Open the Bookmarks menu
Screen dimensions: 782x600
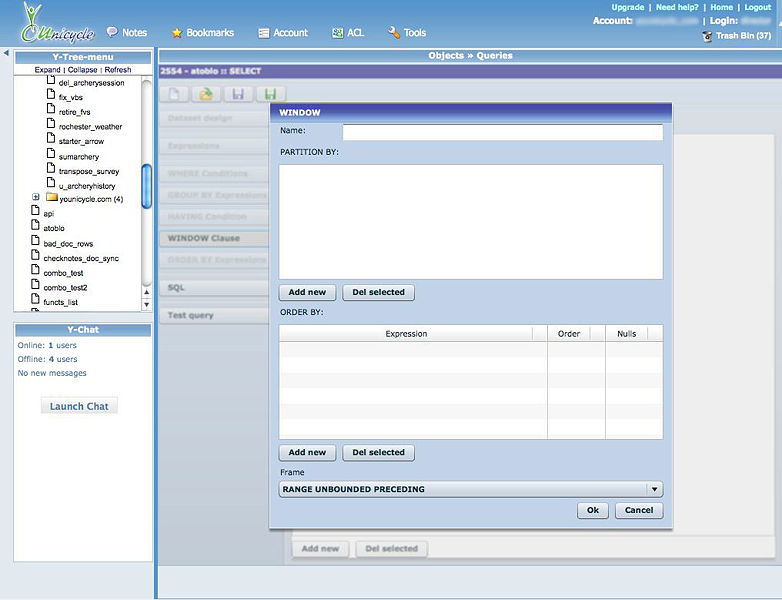click(x=202, y=33)
